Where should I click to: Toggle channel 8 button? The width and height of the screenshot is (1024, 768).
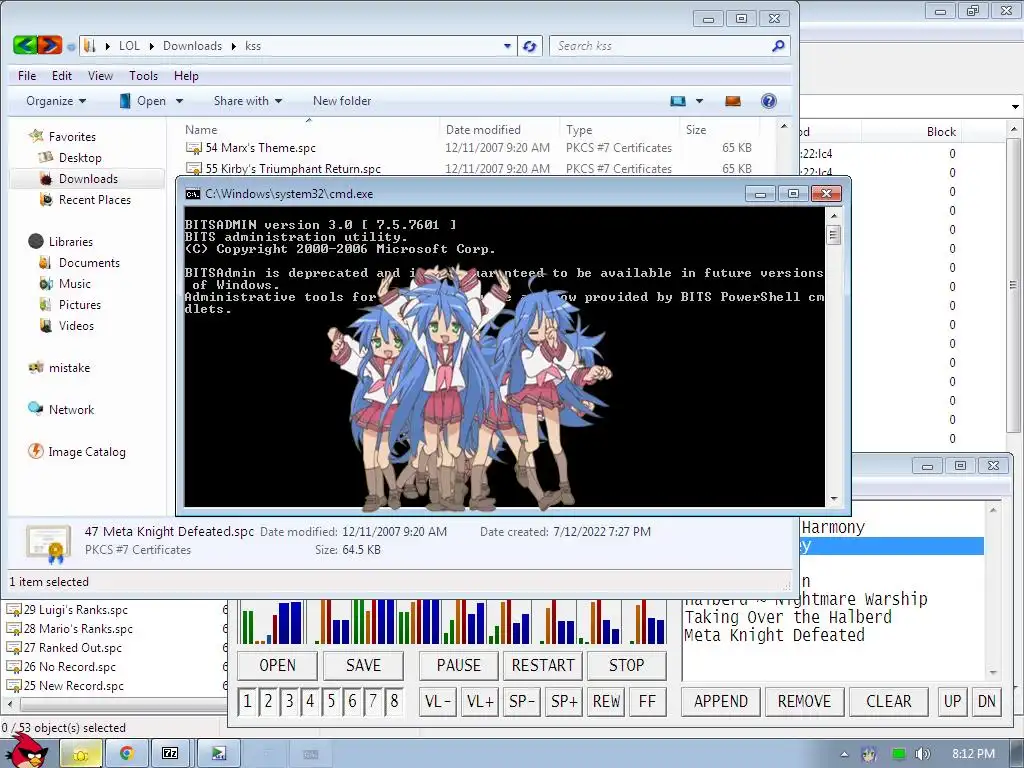pos(394,701)
